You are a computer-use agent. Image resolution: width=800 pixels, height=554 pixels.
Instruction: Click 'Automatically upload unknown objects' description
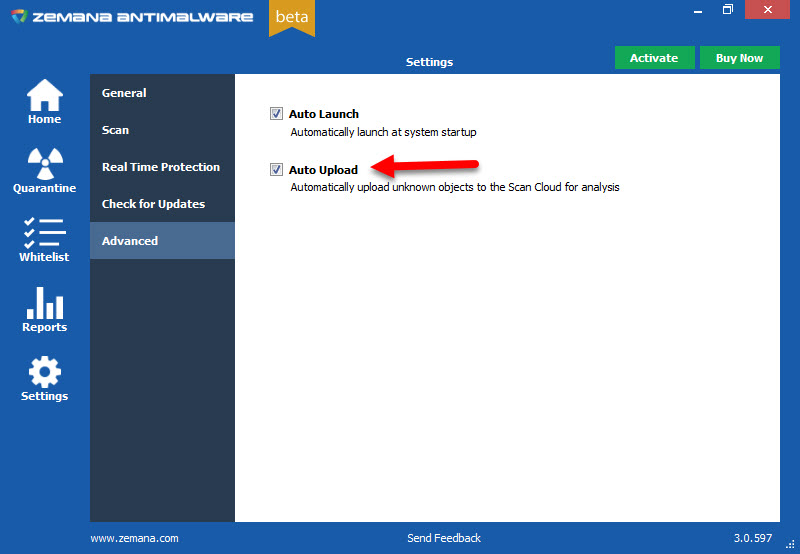(455, 187)
